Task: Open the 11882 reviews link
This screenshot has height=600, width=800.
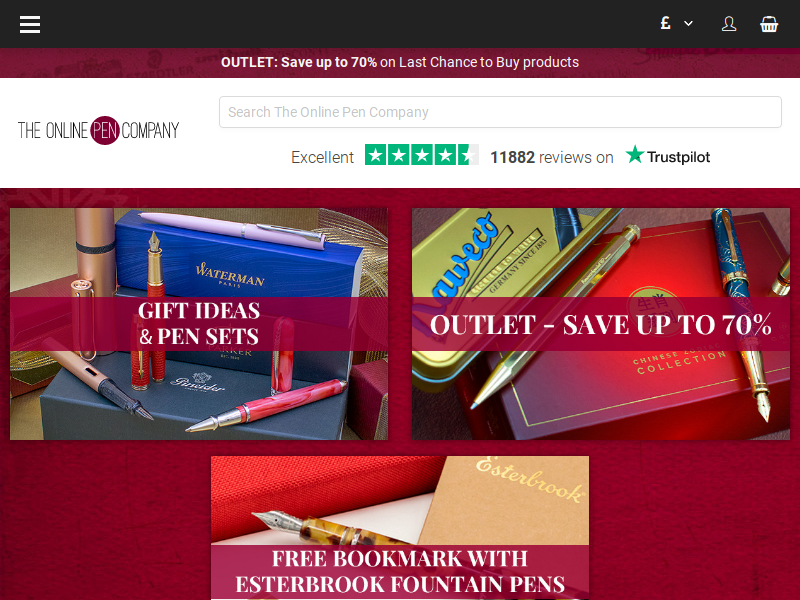Action: [552, 157]
